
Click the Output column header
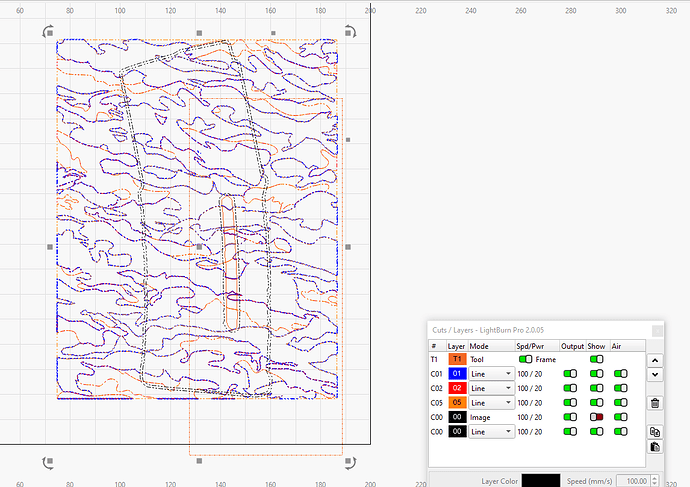pos(573,346)
